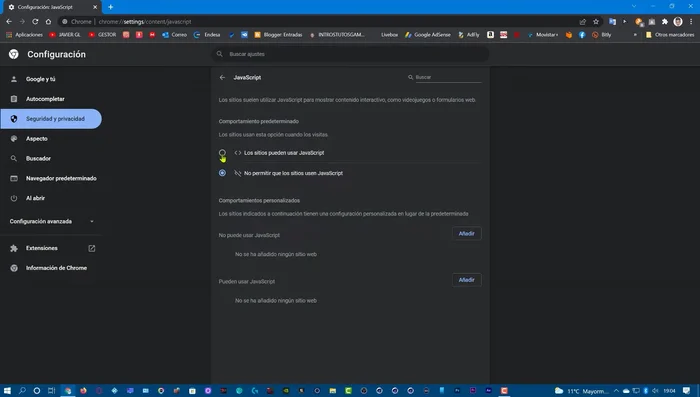The width and height of the screenshot is (700, 397).
Task: Click the Google y tú person icon
Action: point(14,79)
